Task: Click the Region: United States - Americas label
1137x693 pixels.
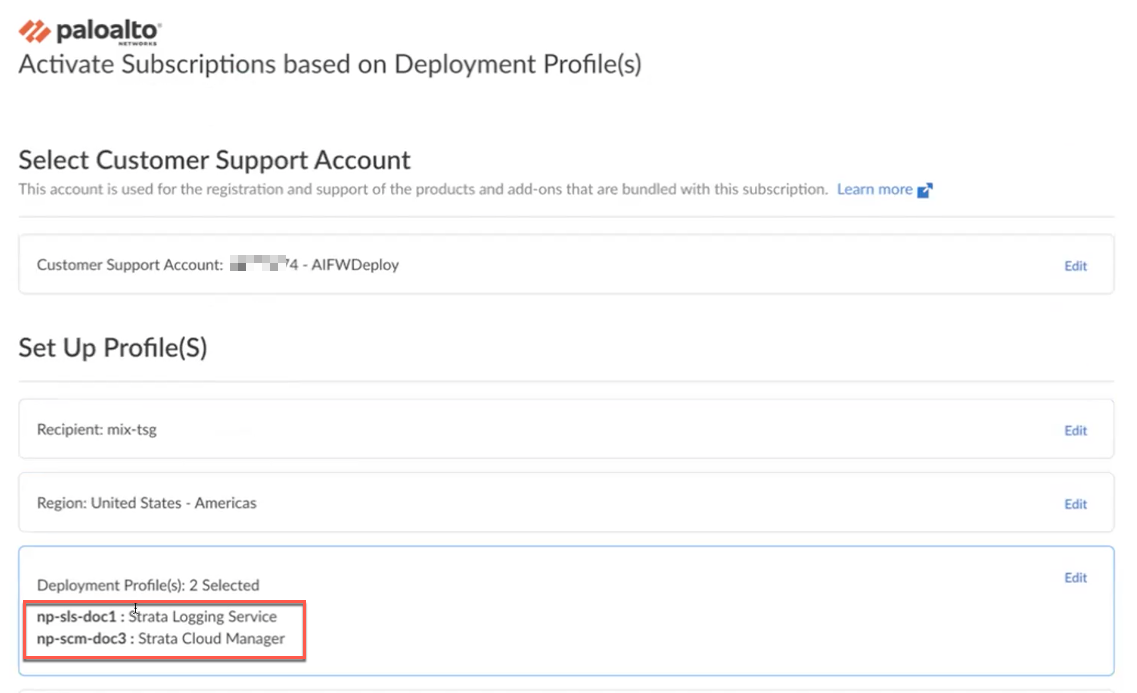Action: click(x=147, y=503)
